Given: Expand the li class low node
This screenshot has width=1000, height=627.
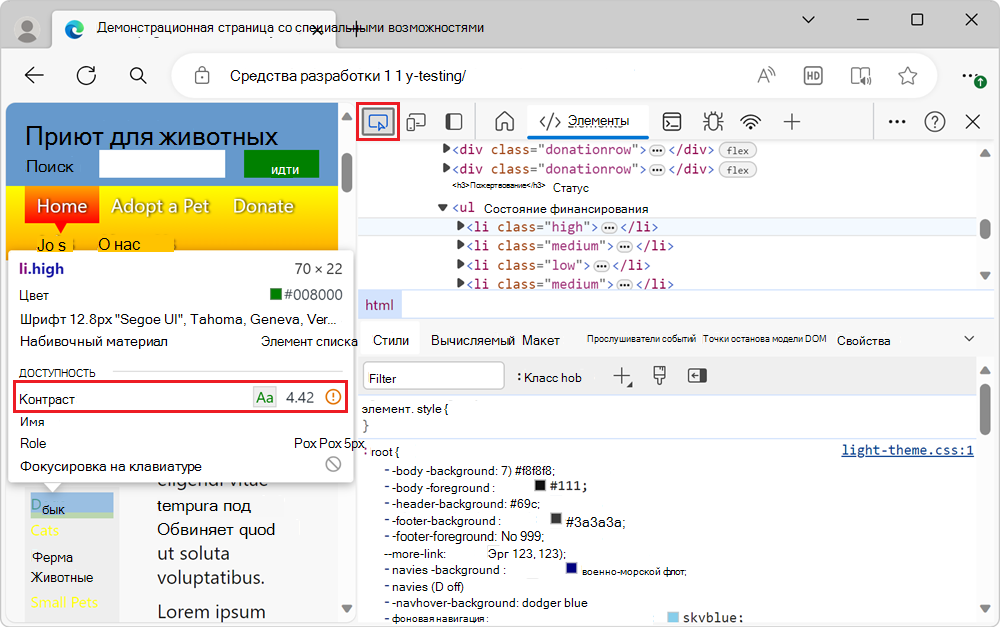Looking at the screenshot, I should [460, 263].
